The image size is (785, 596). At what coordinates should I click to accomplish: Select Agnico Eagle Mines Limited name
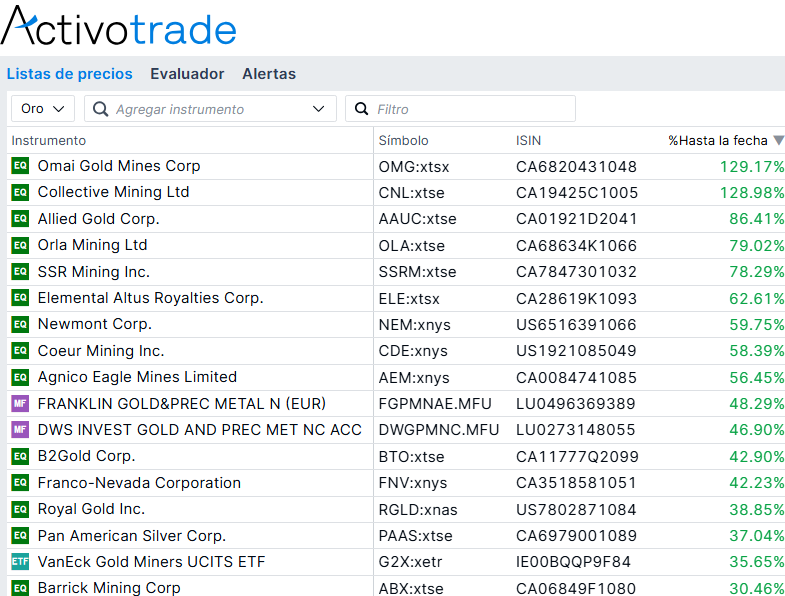(x=137, y=377)
